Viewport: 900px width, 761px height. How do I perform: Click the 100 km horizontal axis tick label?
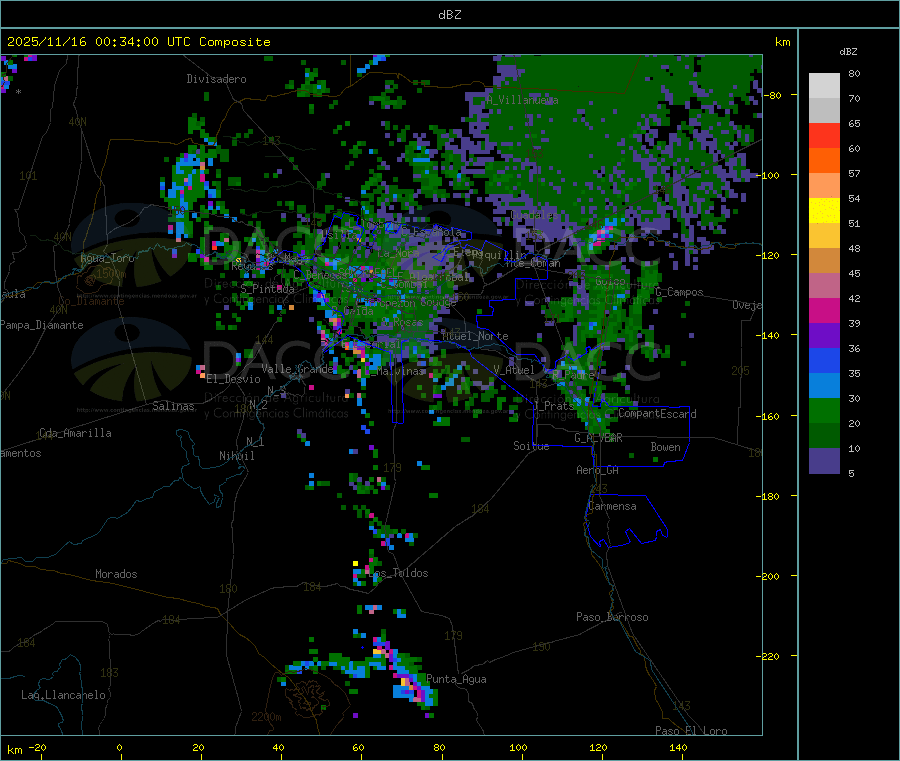pyautogui.click(x=518, y=747)
